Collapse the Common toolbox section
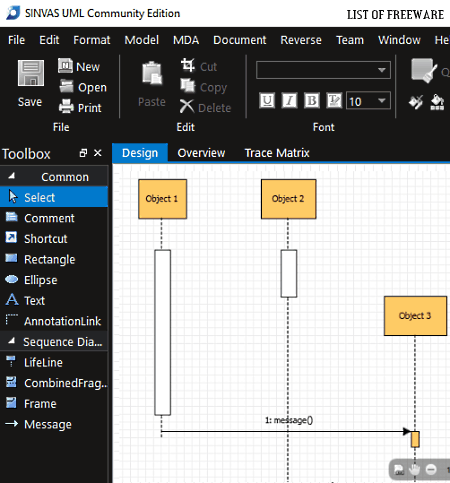 pos(11,176)
